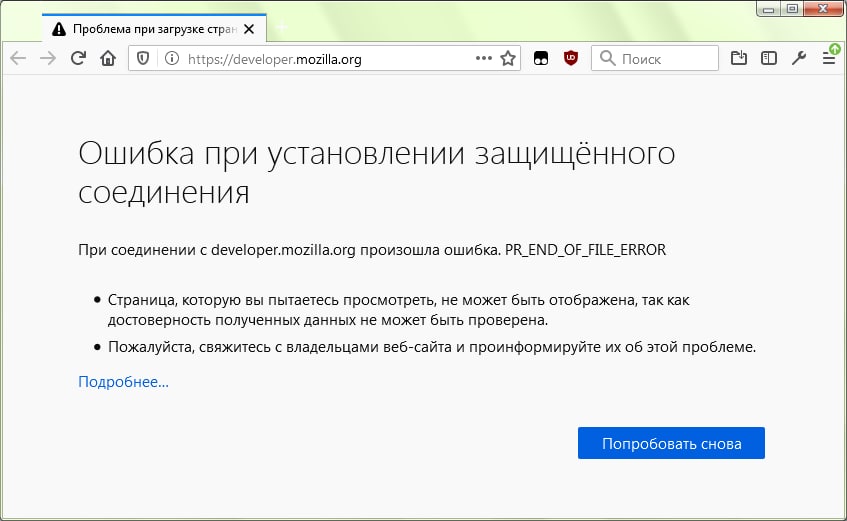847x521 pixels.
Task: Click the error heading 'Ошибка при установлении'
Action: click(x=377, y=172)
